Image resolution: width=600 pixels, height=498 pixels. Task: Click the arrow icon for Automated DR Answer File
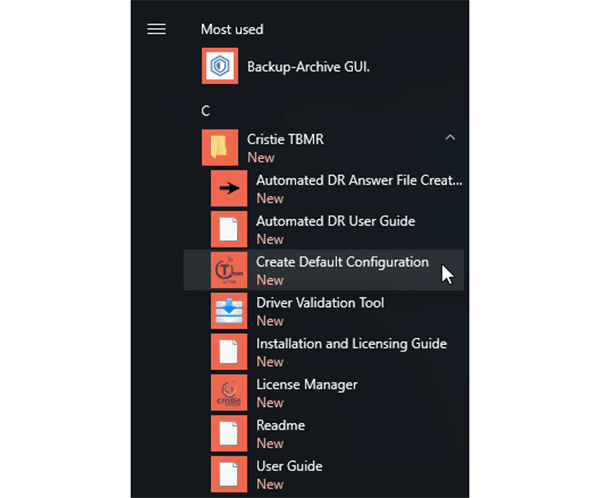click(x=229, y=188)
